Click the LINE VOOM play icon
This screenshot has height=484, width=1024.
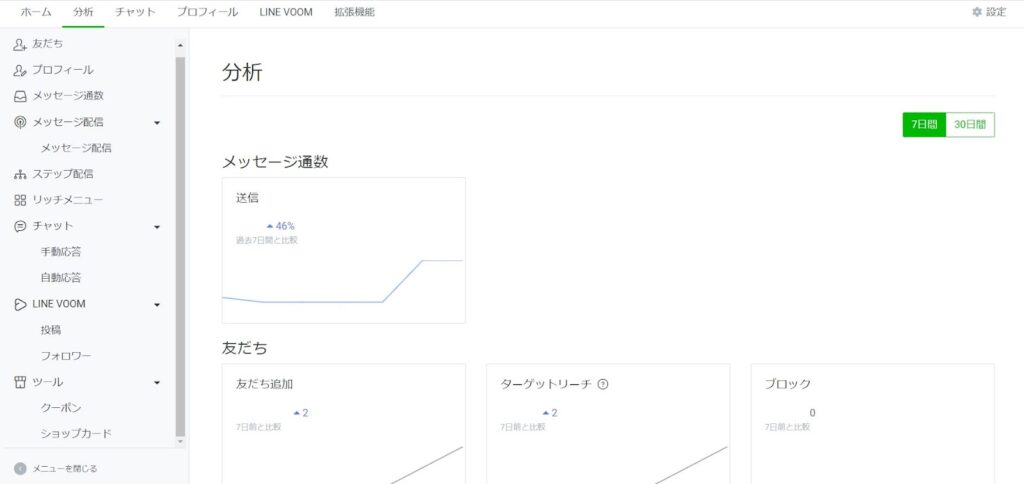[x=20, y=304]
